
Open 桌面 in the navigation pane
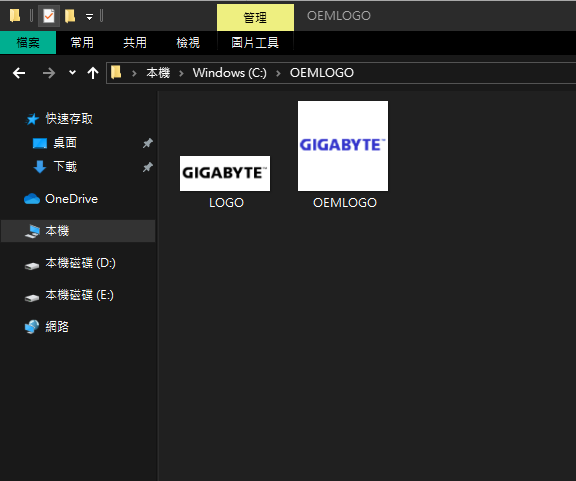pos(65,143)
